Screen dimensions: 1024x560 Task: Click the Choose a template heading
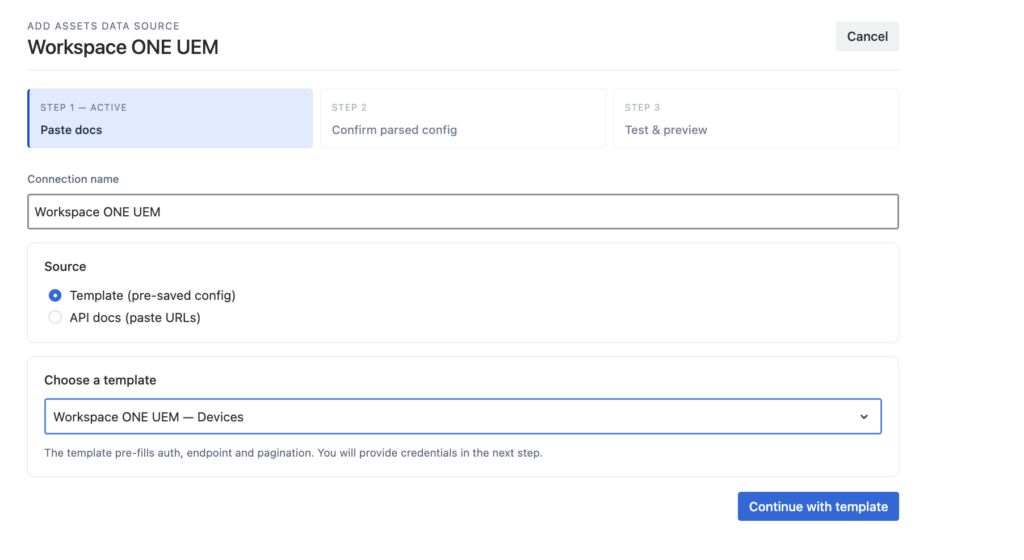pyautogui.click(x=100, y=380)
